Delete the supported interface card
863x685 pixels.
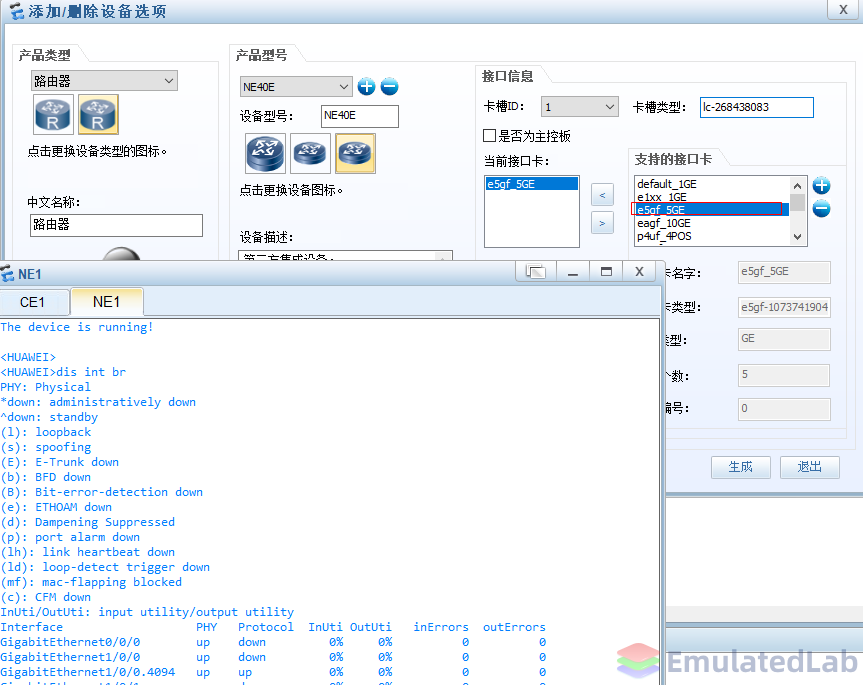tap(822, 209)
